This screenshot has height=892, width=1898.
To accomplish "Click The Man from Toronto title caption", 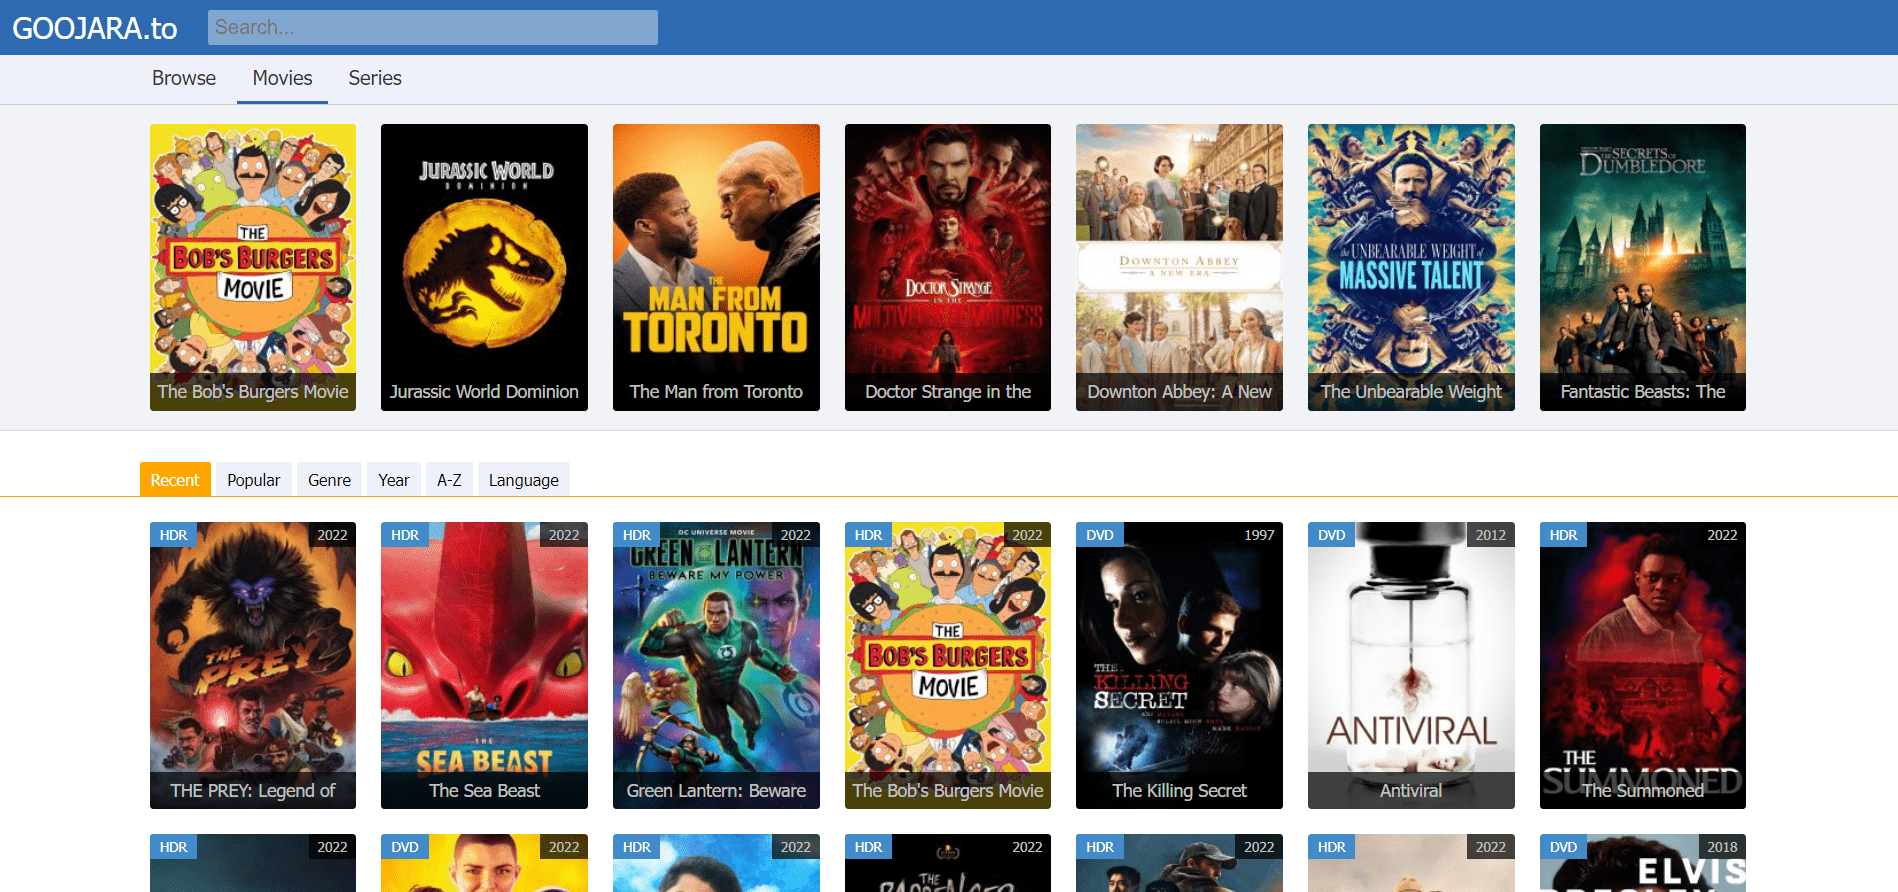I will [716, 392].
